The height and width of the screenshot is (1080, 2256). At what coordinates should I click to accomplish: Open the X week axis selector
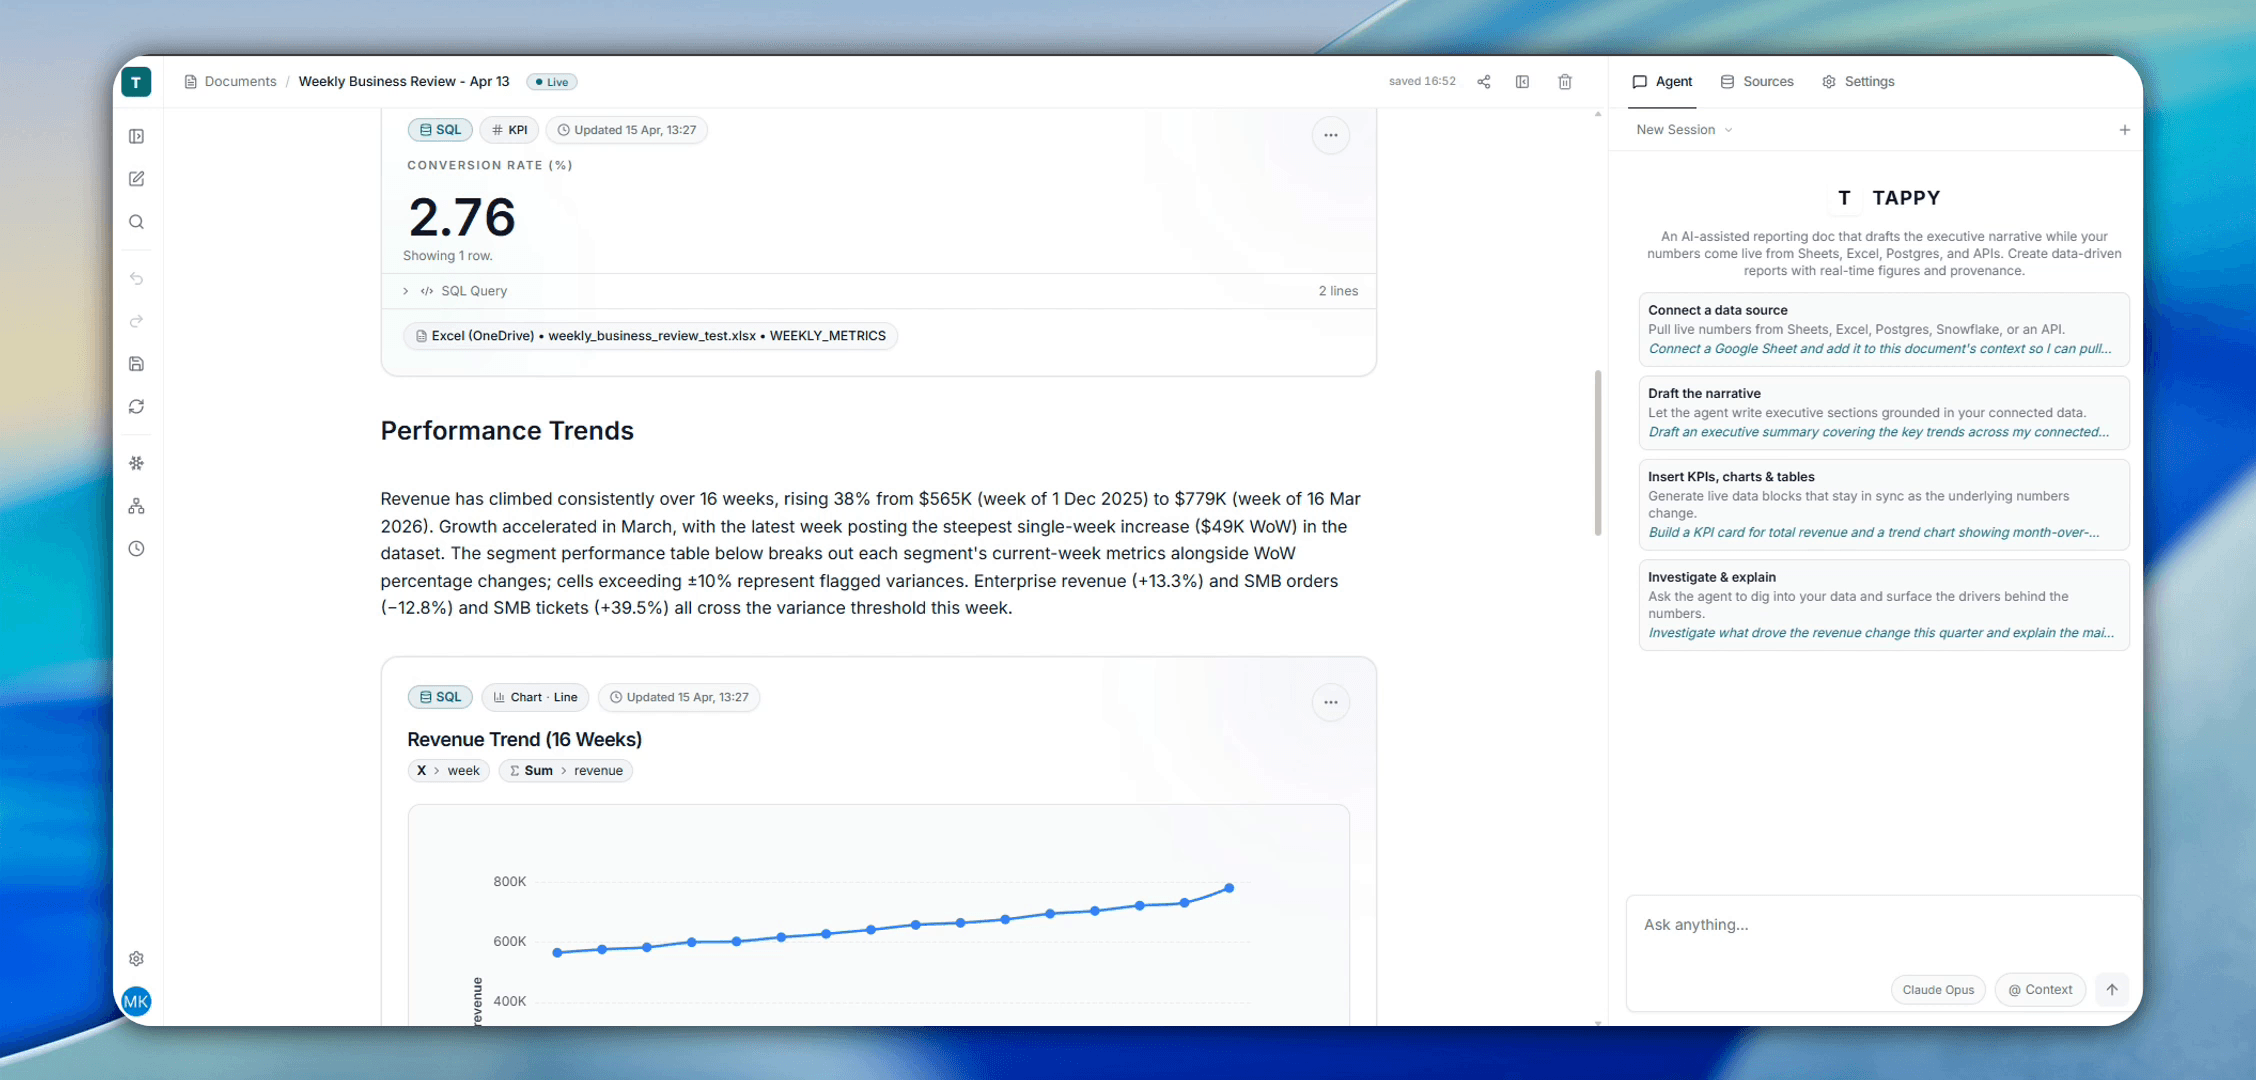pyautogui.click(x=449, y=770)
